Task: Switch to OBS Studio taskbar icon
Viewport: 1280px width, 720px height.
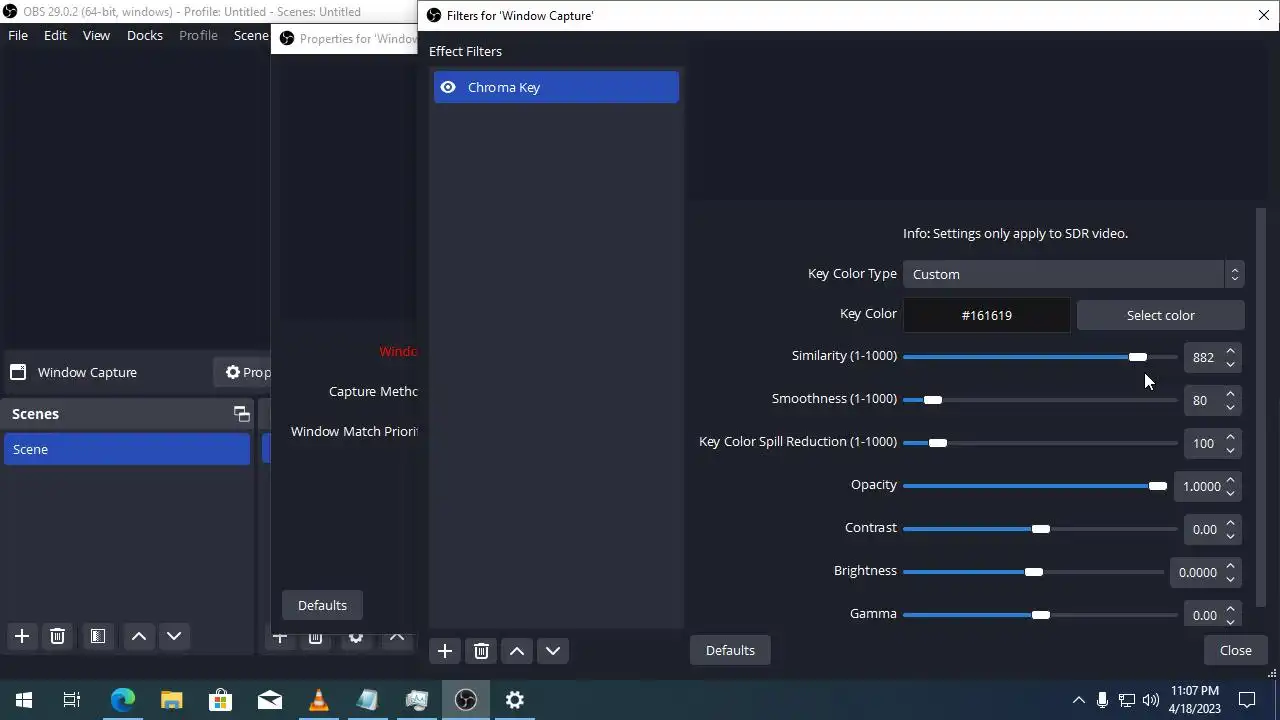Action: (466, 700)
